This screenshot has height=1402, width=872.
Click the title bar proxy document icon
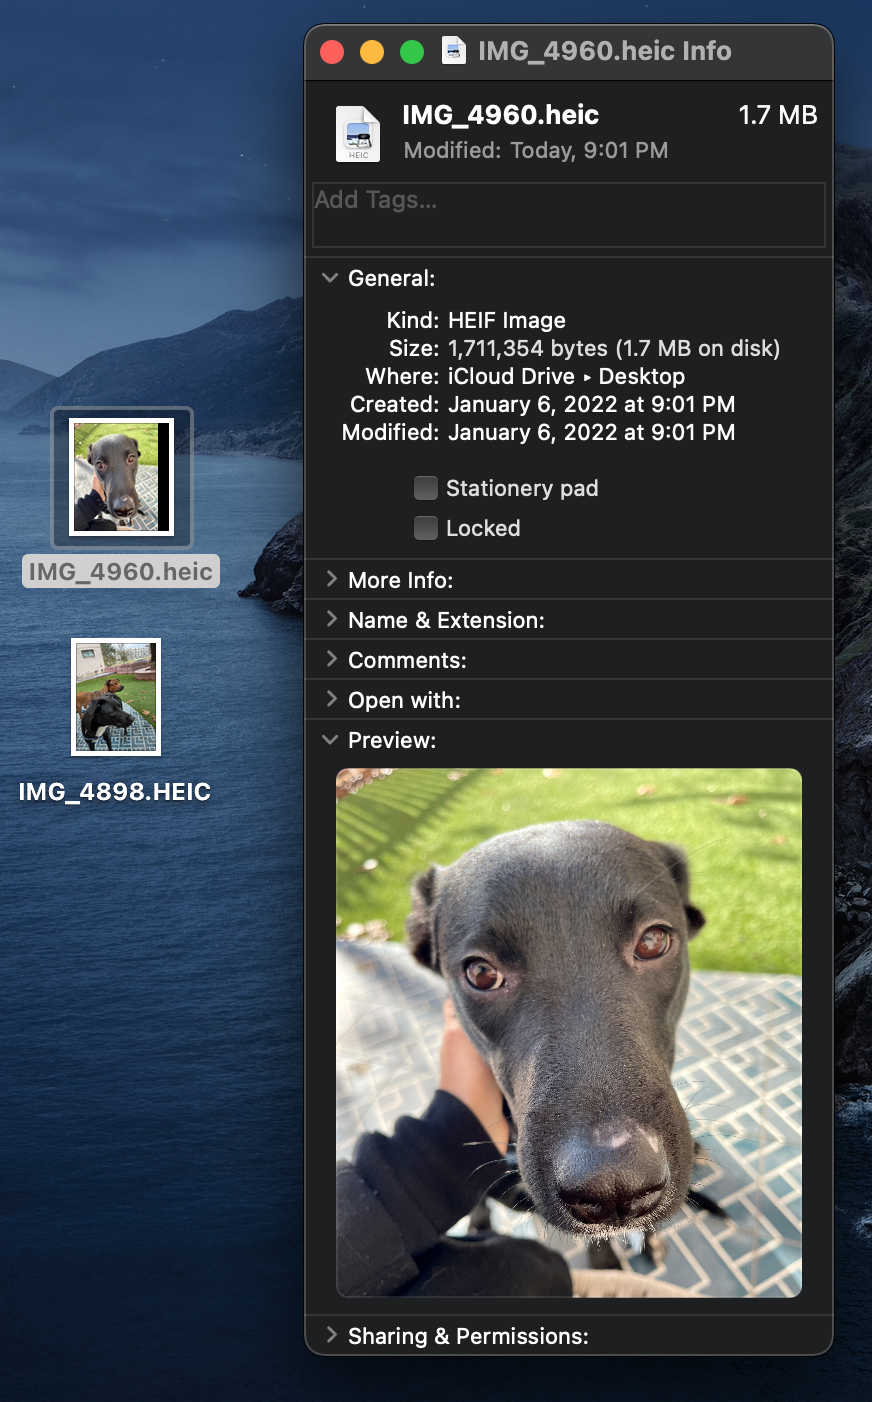(454, 51)
